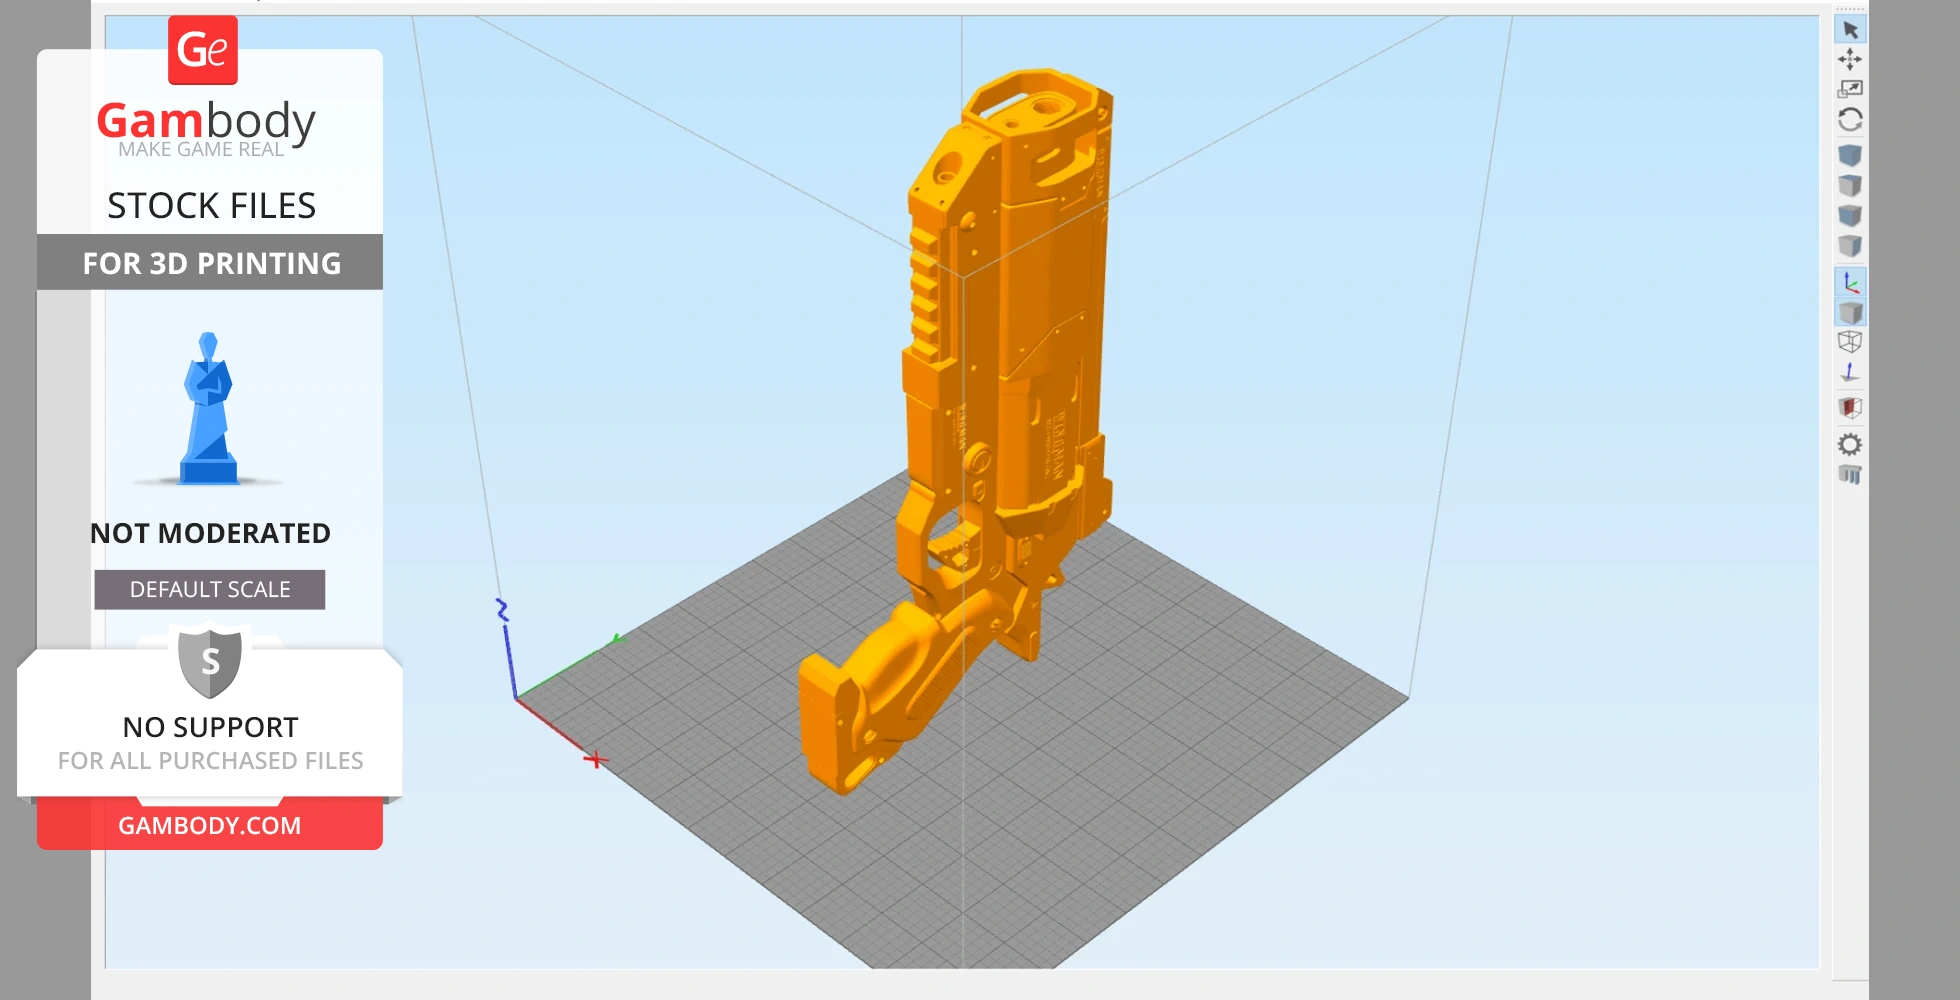Open the scale tool
1960x1000 pixels.
point(1852,88)
